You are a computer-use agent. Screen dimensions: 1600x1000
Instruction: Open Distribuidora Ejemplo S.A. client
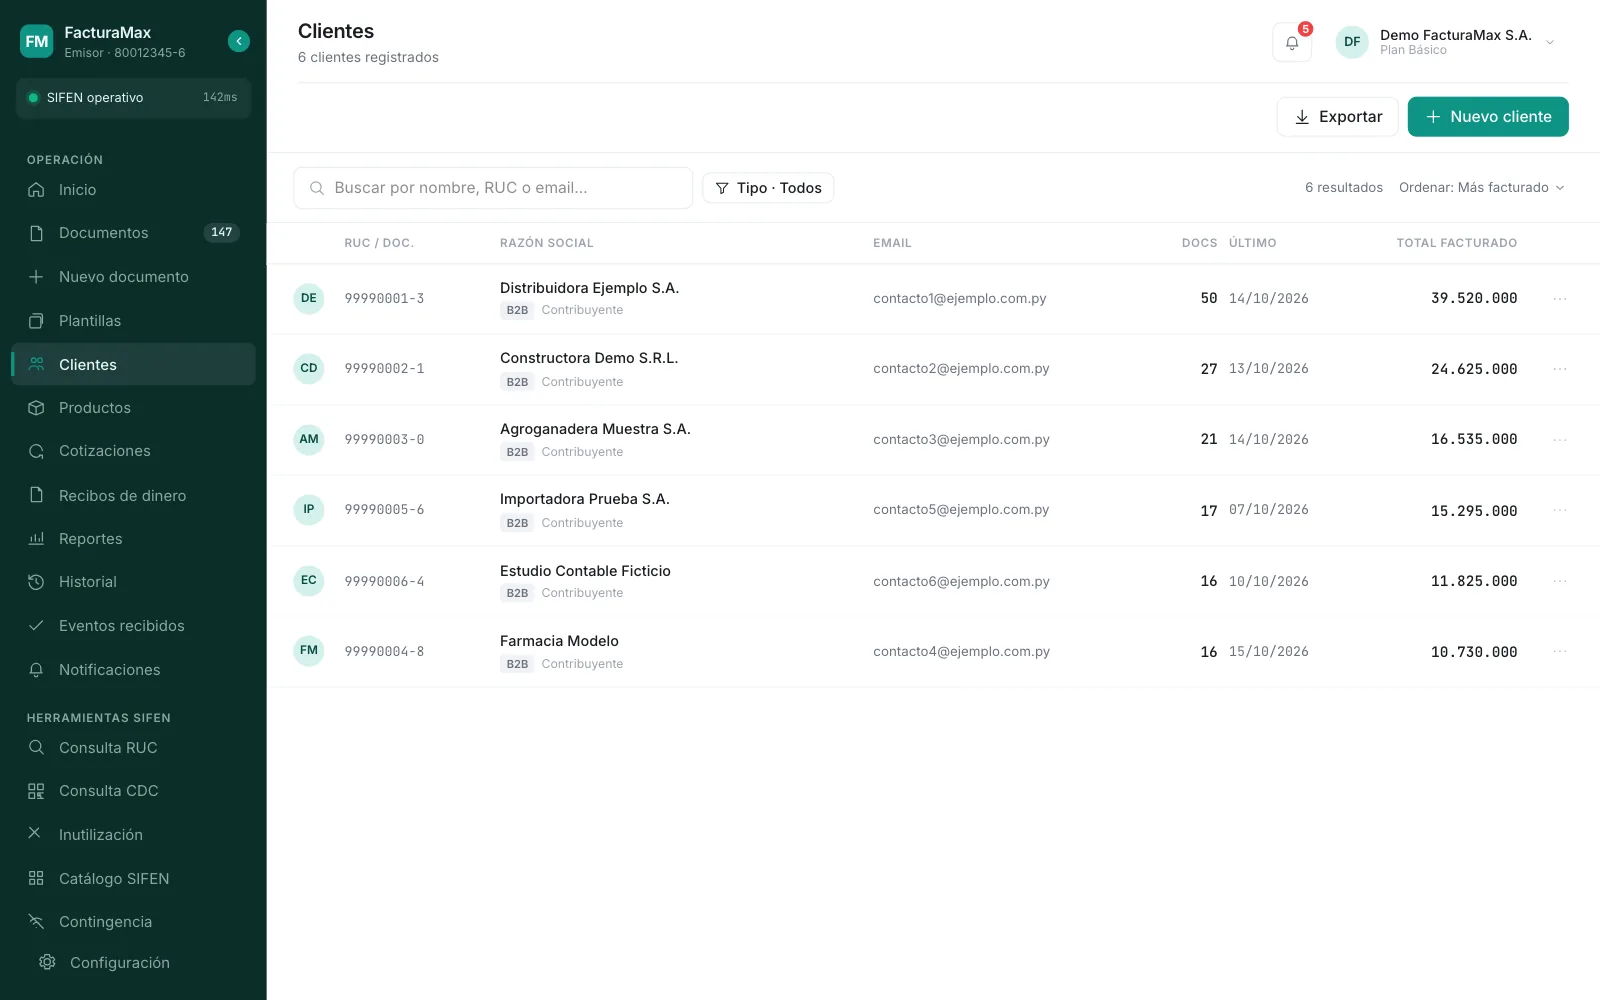point(589,288)
